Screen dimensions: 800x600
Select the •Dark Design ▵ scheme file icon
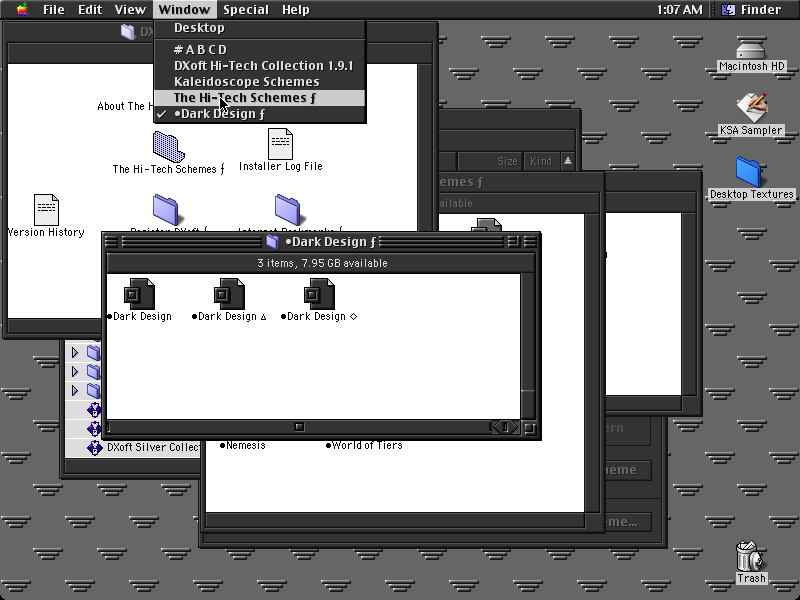point(229,294)
